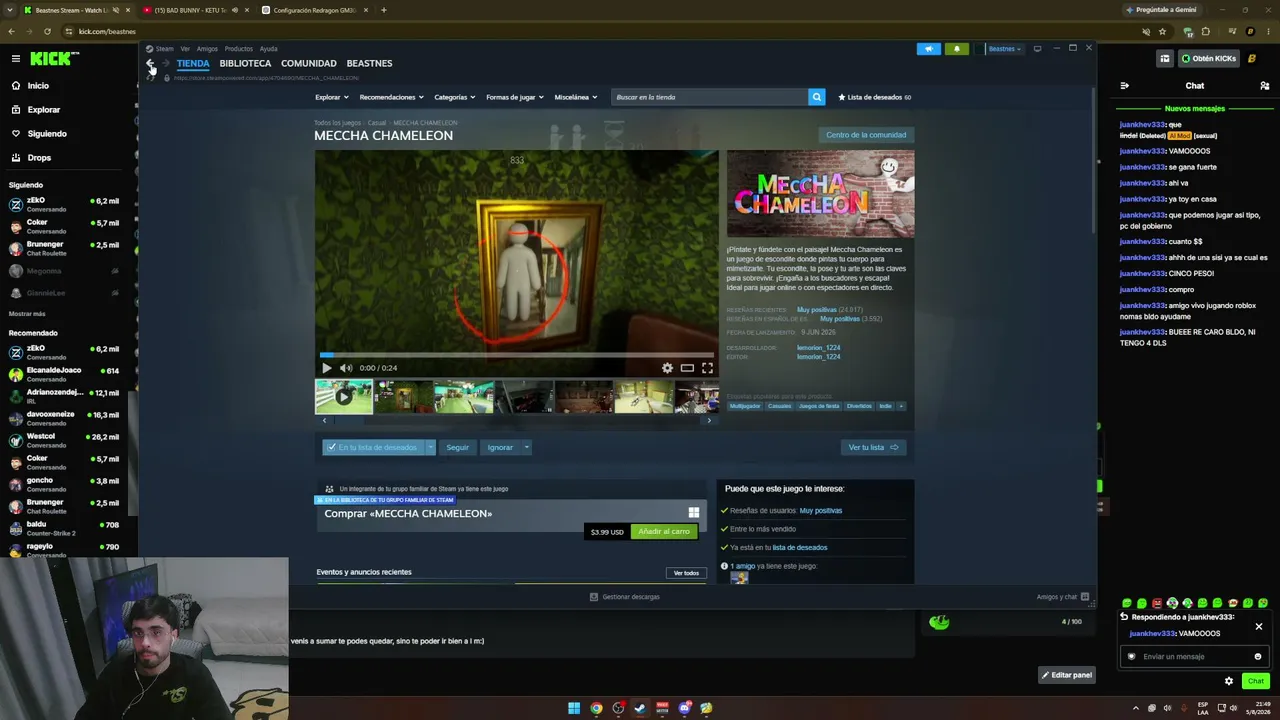The width and height of the screenshot is (1280, 720).
Task: Select the second media thumbnail, green wall with frame
Action: tap(404, 396)
